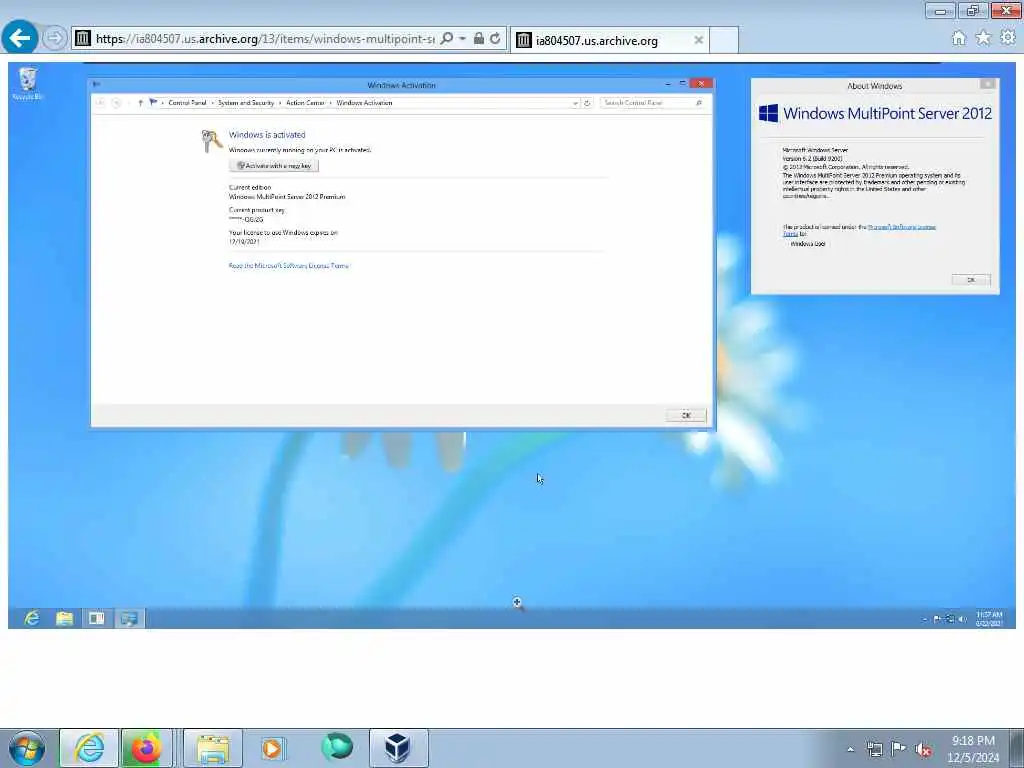
Task: Click 'Activate with a new key' button
Action: 274,166
